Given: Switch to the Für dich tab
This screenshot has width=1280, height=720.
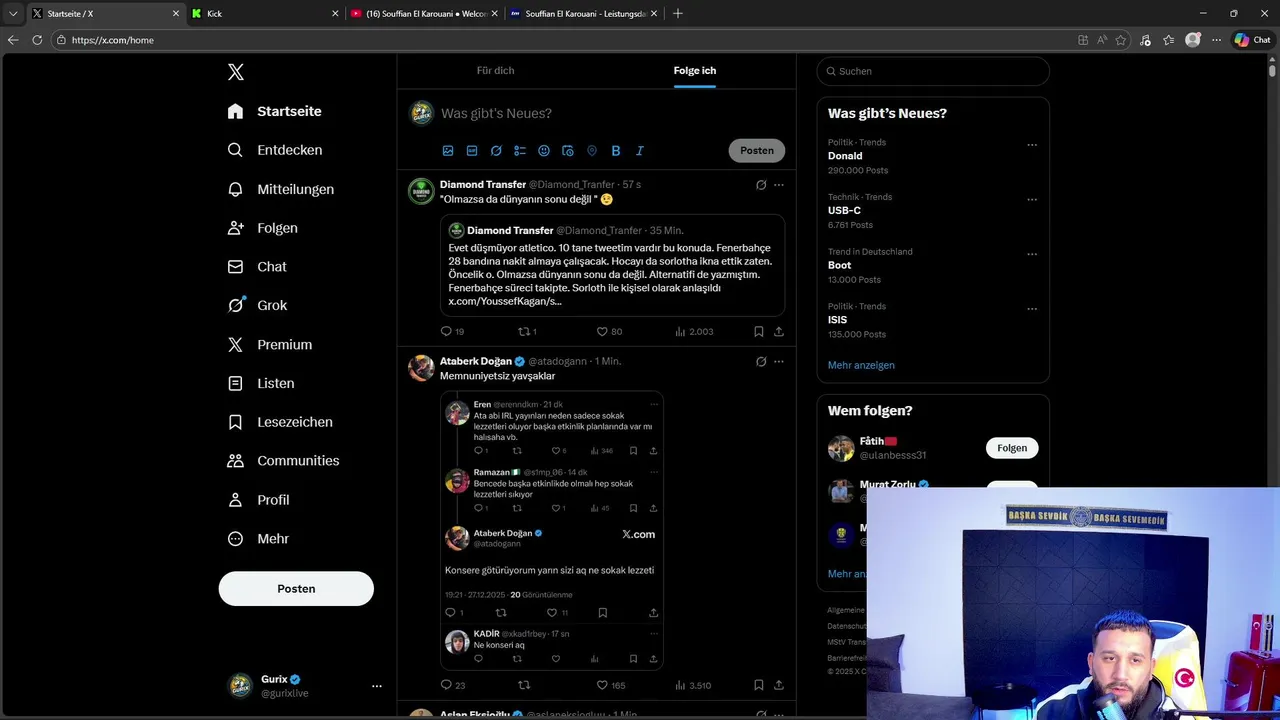Looking at the screenshot, I should coord(495,71).
